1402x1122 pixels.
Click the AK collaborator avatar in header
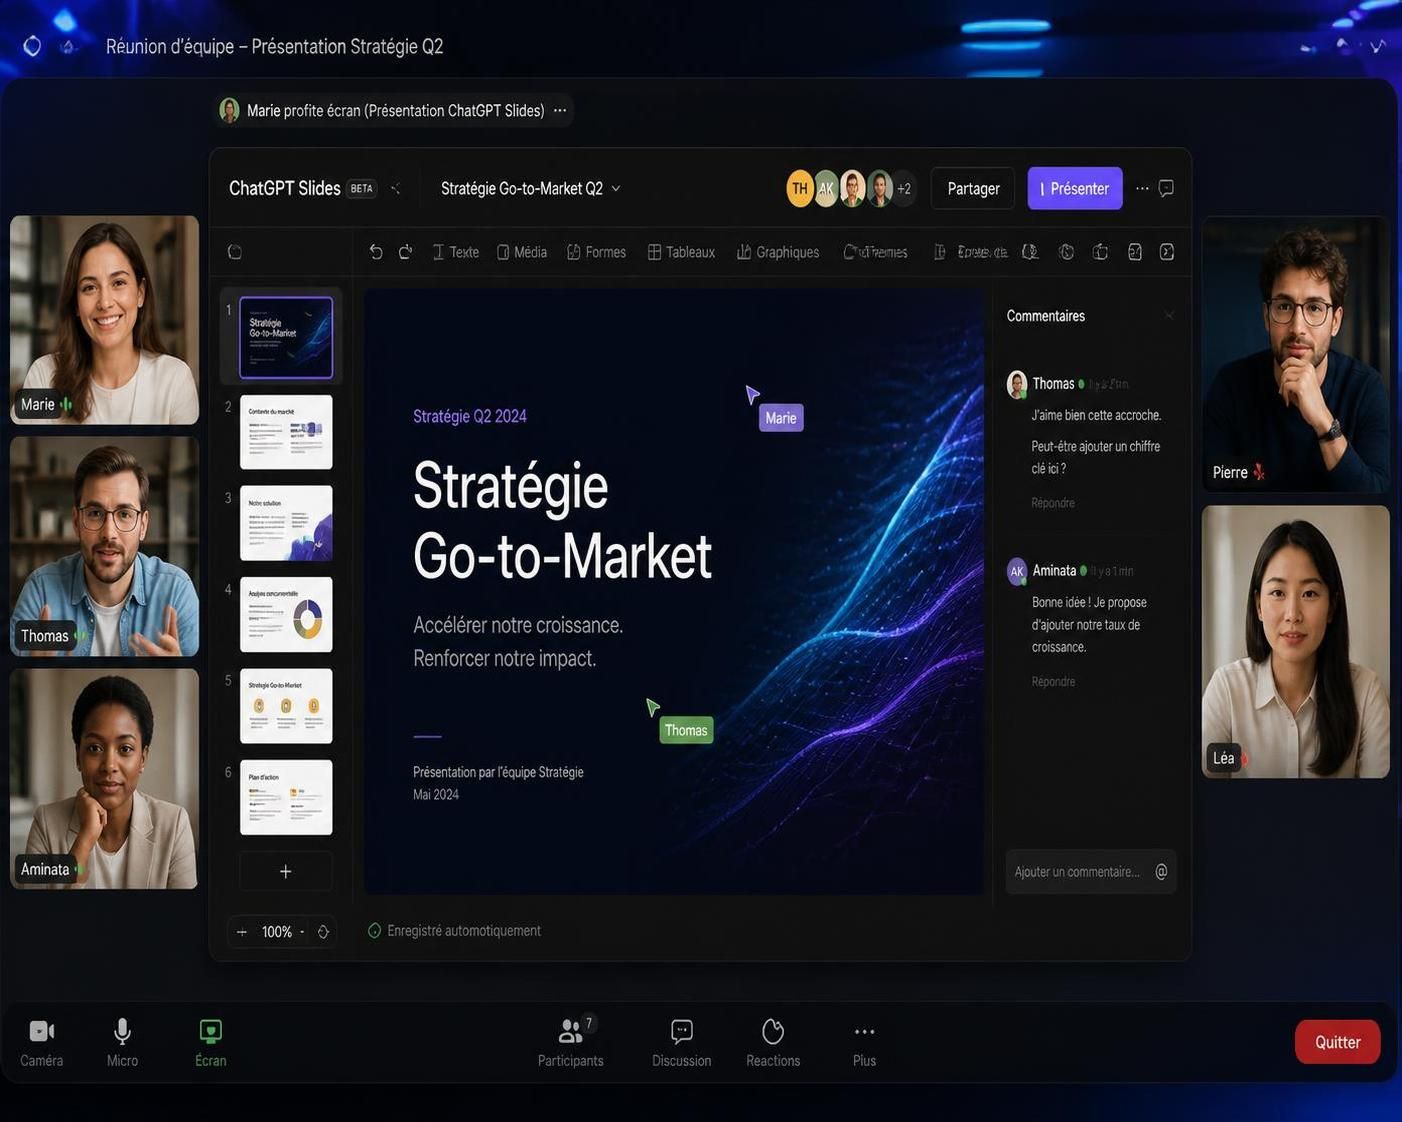[x=826, y=188]
